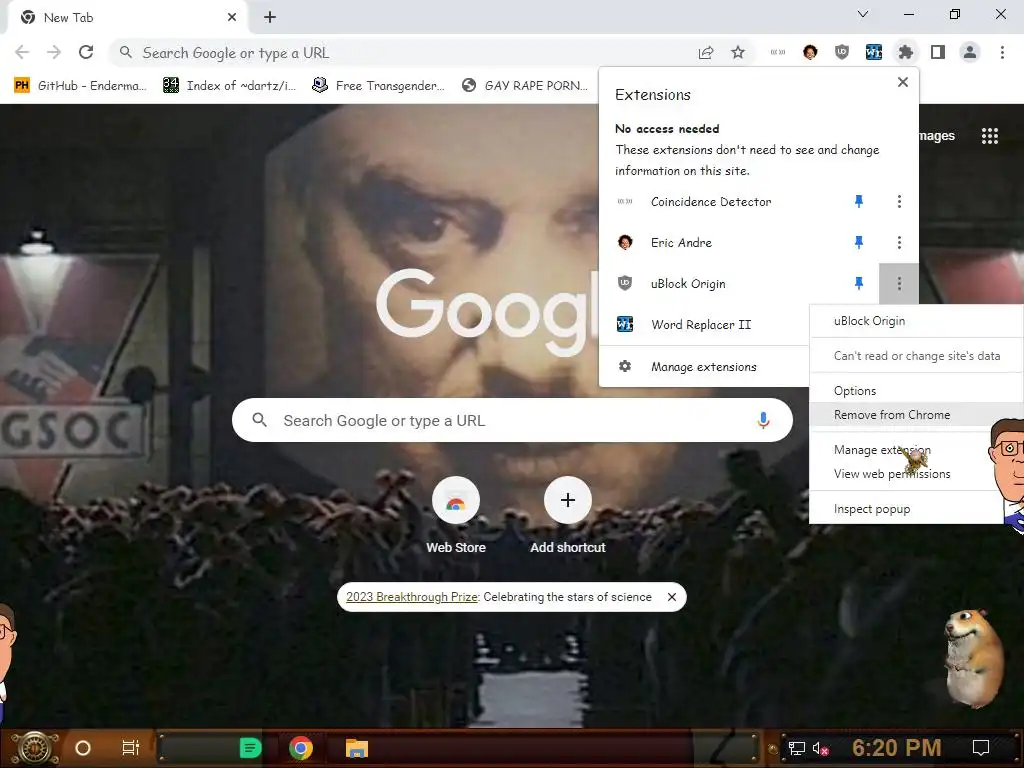Image resolution: width=1024 pixels, height=768 pixels.
Task: Select Word Replacer II in extensions list
Action: pyautogui.click(x=701, y=325)
